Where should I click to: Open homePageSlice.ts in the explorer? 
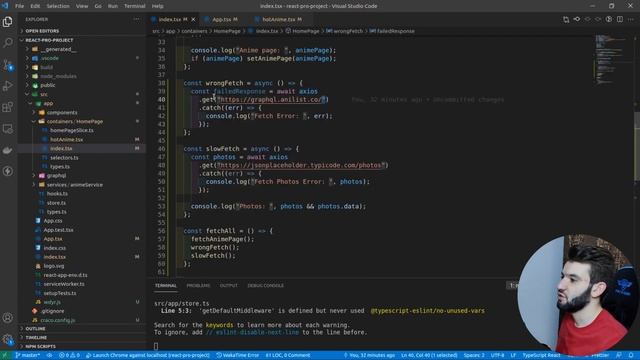[82, 130]
